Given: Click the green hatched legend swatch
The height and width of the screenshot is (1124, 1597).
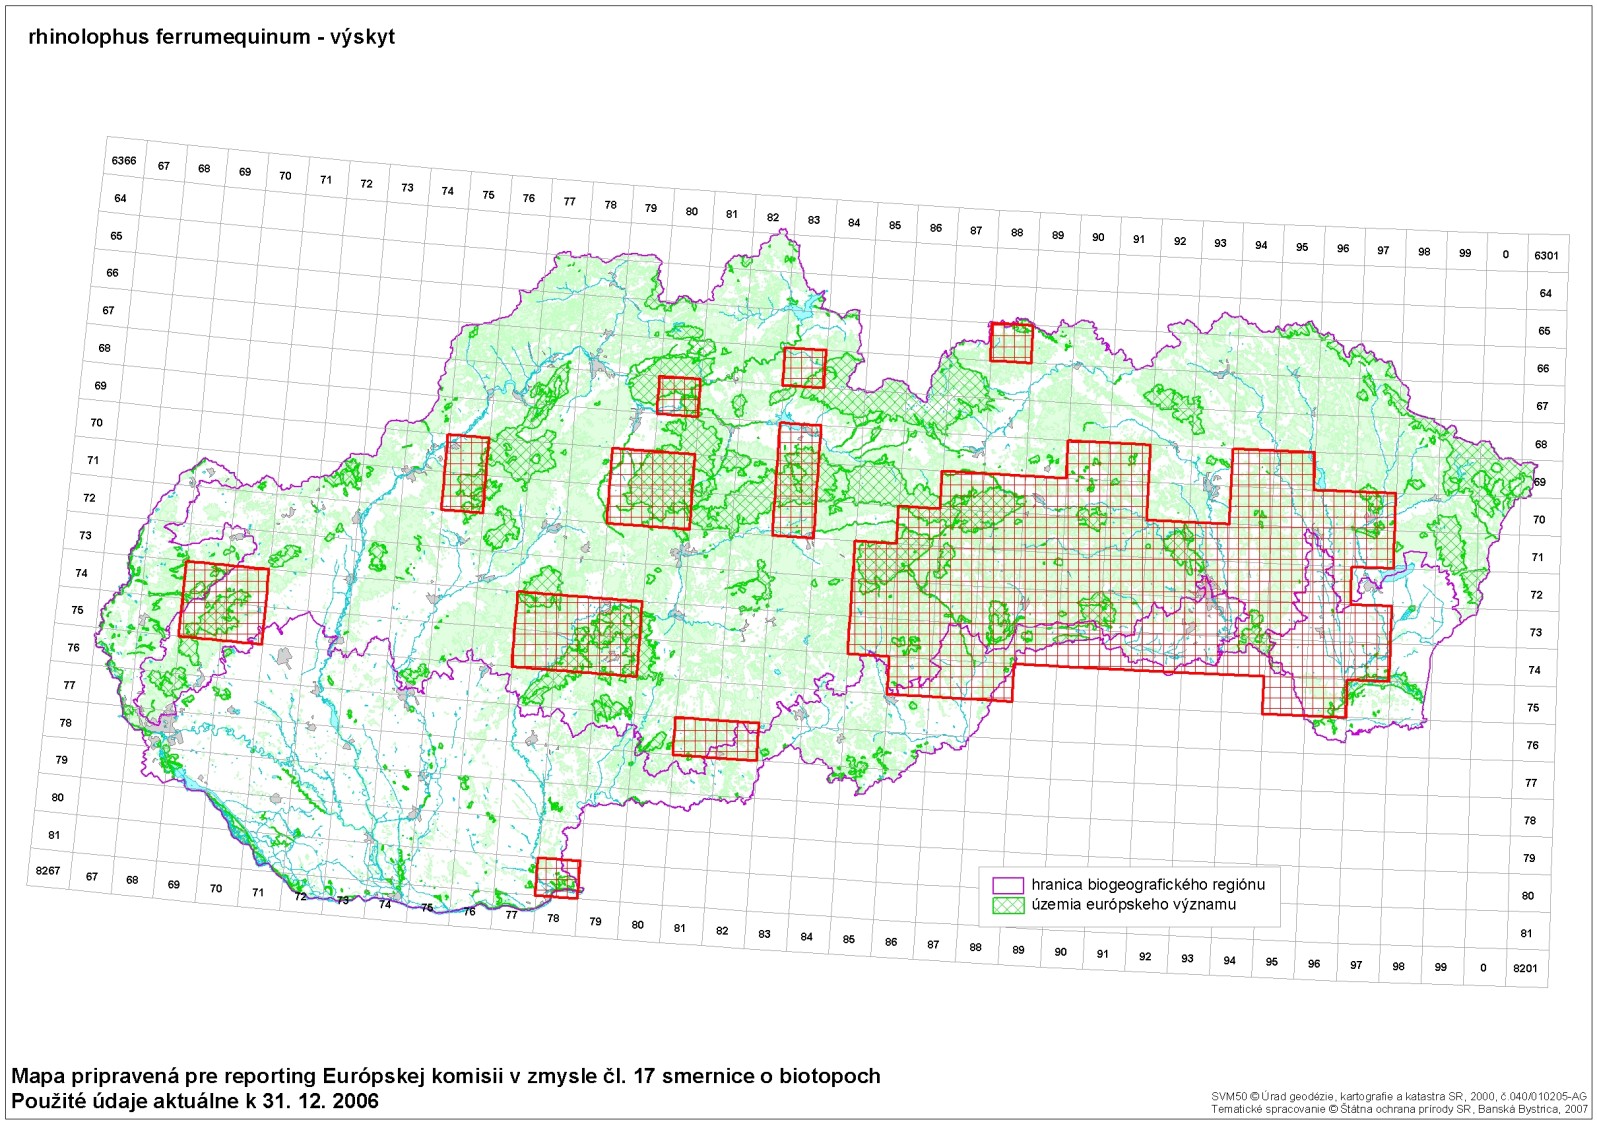Looking at the screenshot, I should pos(1008,905).
